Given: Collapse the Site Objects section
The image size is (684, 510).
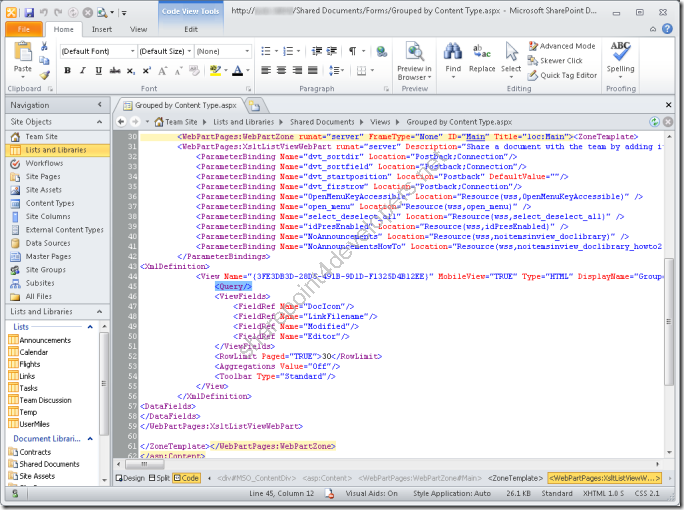Looking at the screenshot, I should coord(99,122).
